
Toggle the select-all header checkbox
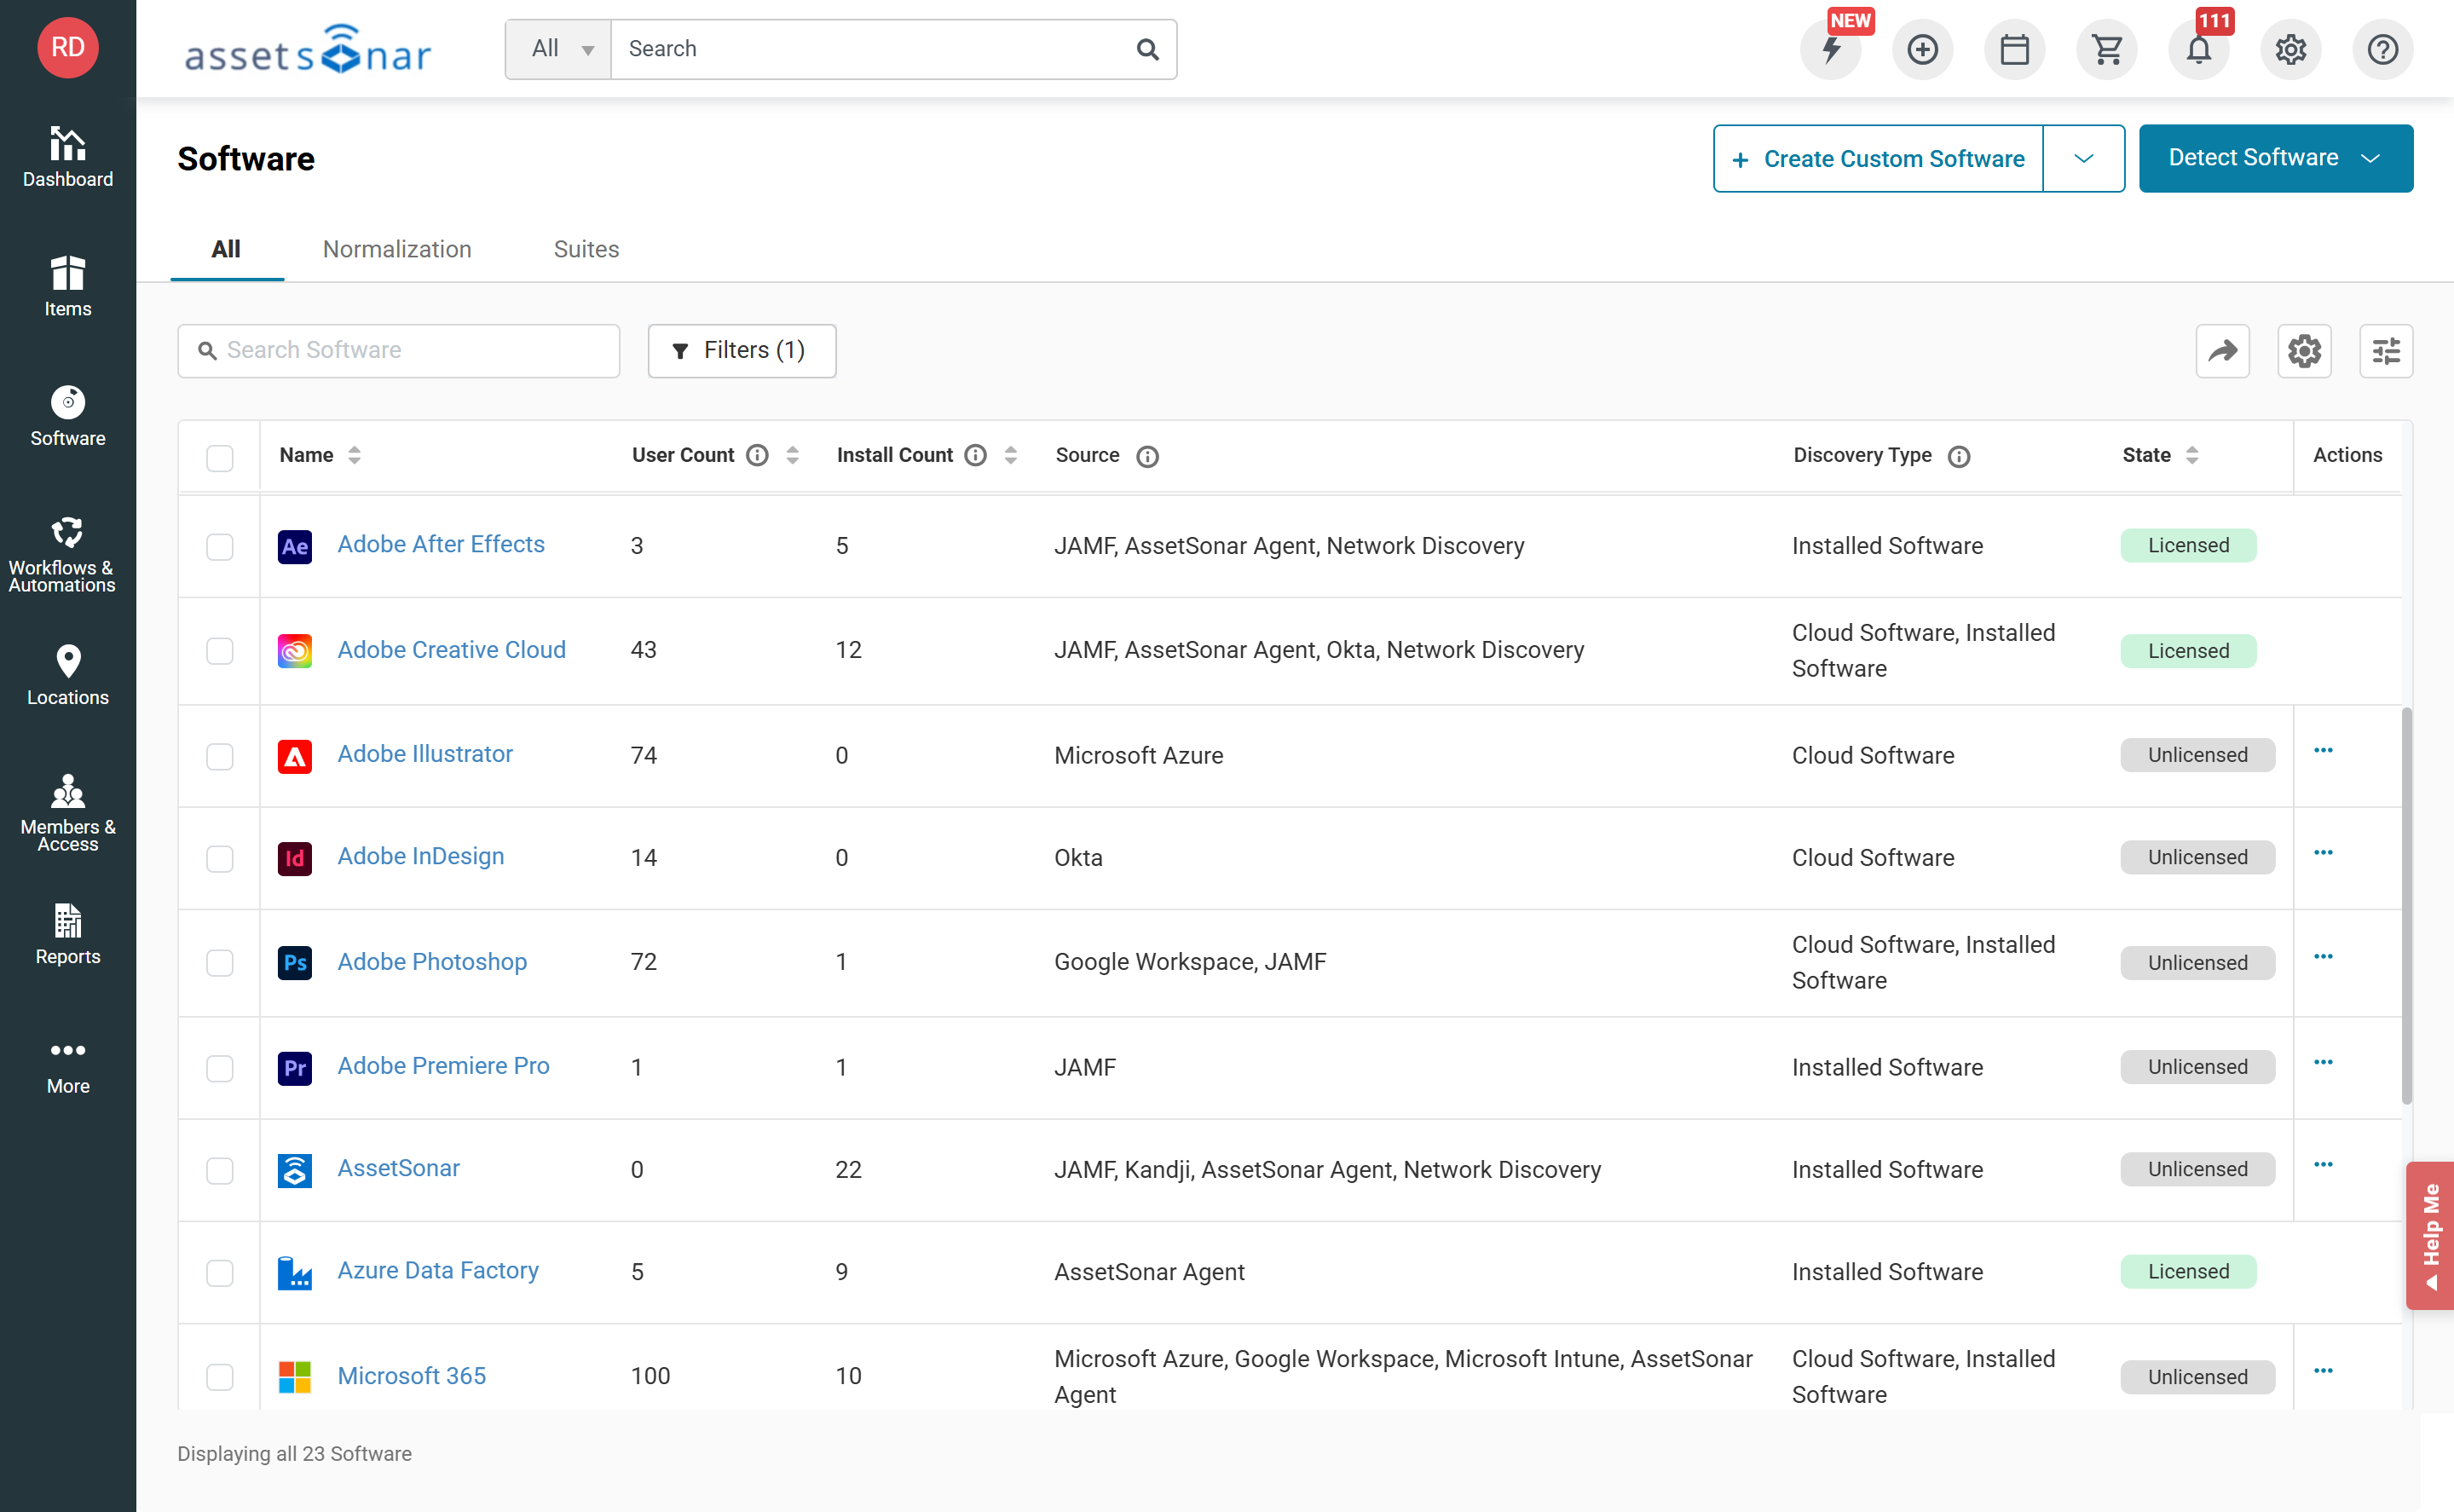point(220,457)
